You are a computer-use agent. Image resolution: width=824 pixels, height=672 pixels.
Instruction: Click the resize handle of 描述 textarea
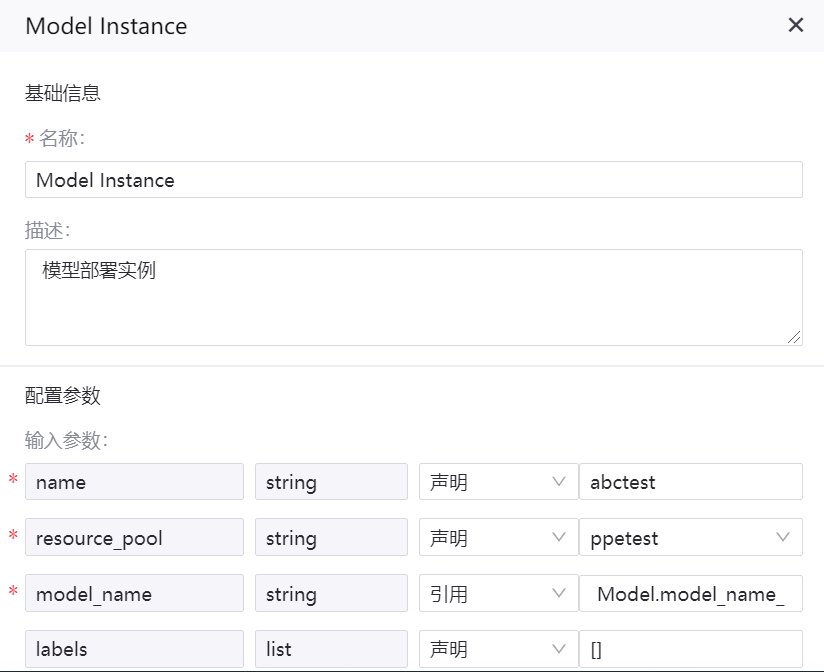[x=794, y=338]
